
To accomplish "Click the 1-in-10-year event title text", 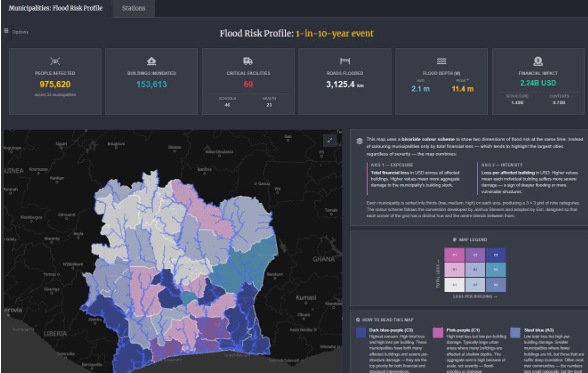I will point(334,34).
